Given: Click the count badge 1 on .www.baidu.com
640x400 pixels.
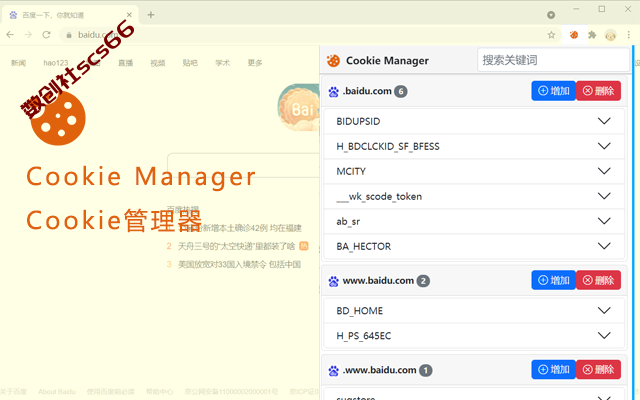Looking at the screenshot, I should pyautogui.click(x=426, y=370).
